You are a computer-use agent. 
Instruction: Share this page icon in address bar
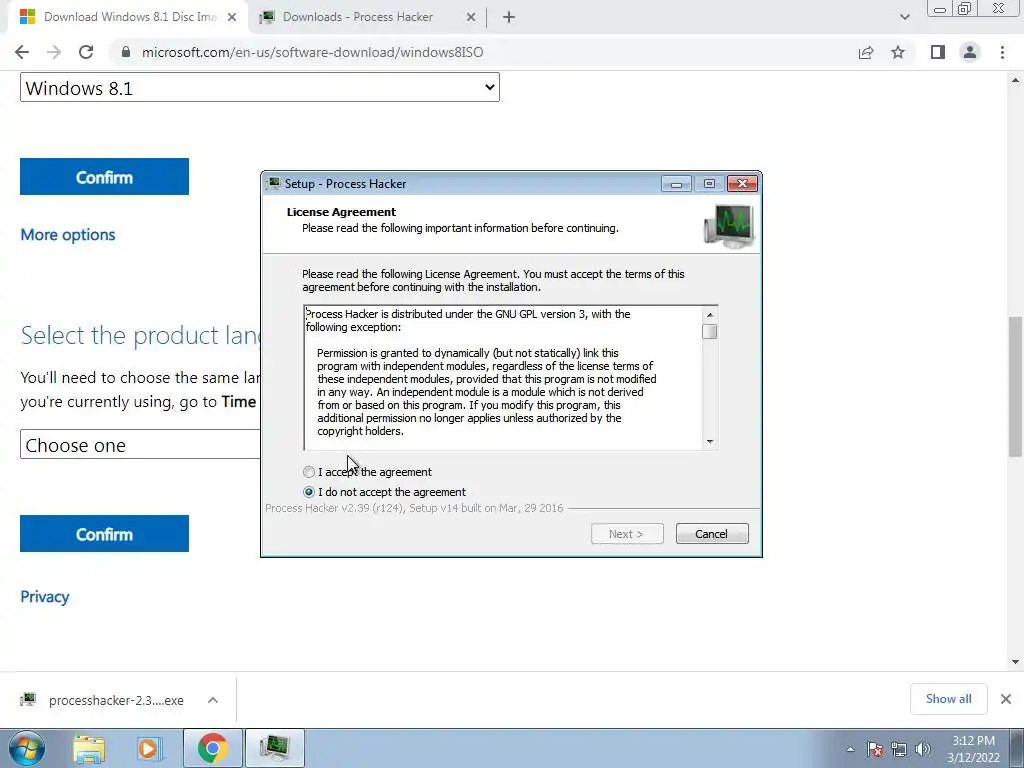866,52
